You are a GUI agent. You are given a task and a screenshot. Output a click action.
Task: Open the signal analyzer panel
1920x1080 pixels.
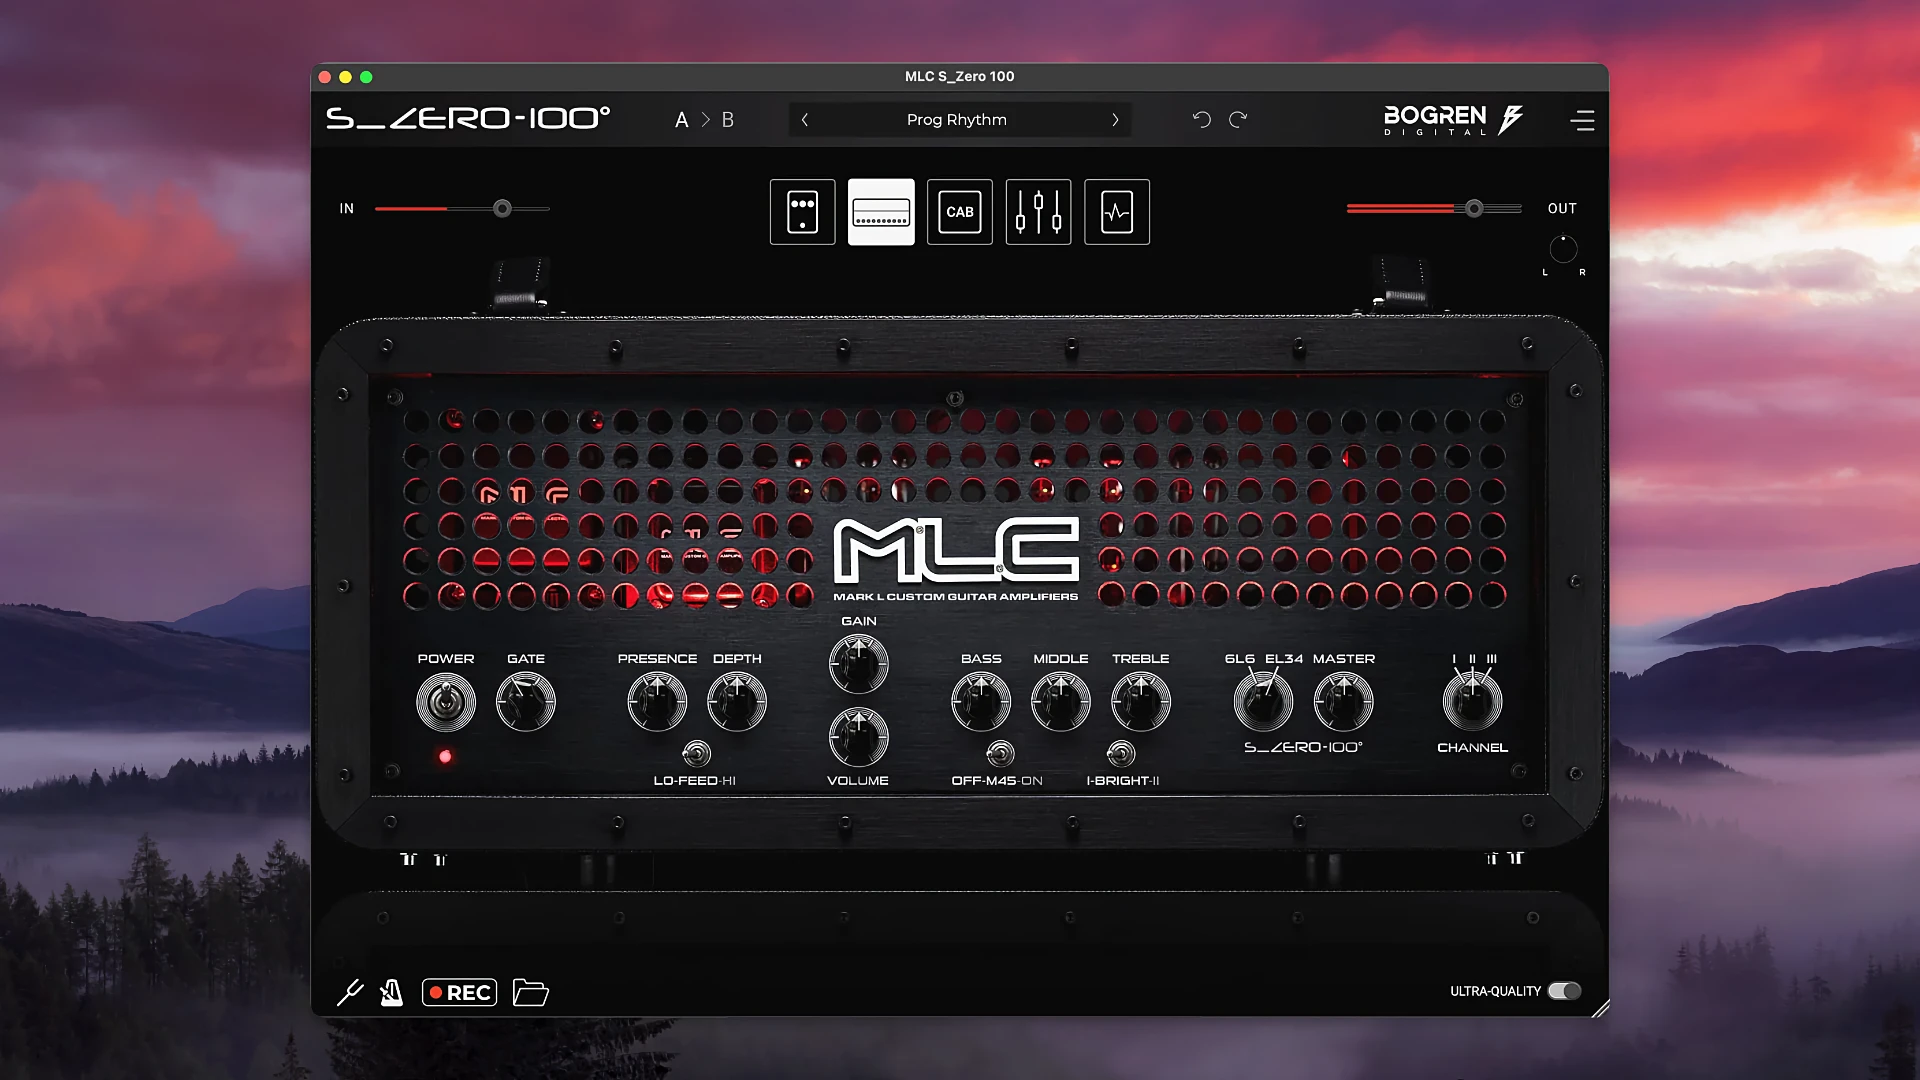point(1116,212)
